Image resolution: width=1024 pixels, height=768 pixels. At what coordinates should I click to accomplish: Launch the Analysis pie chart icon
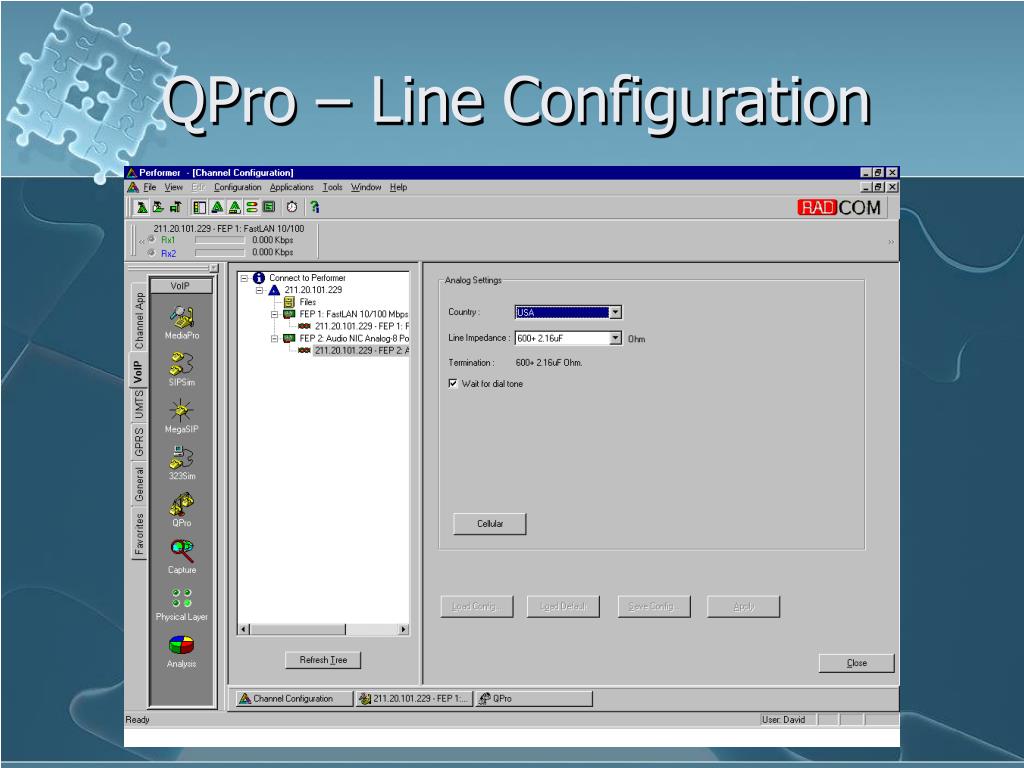pyautogui.click(x=182, y=645)
